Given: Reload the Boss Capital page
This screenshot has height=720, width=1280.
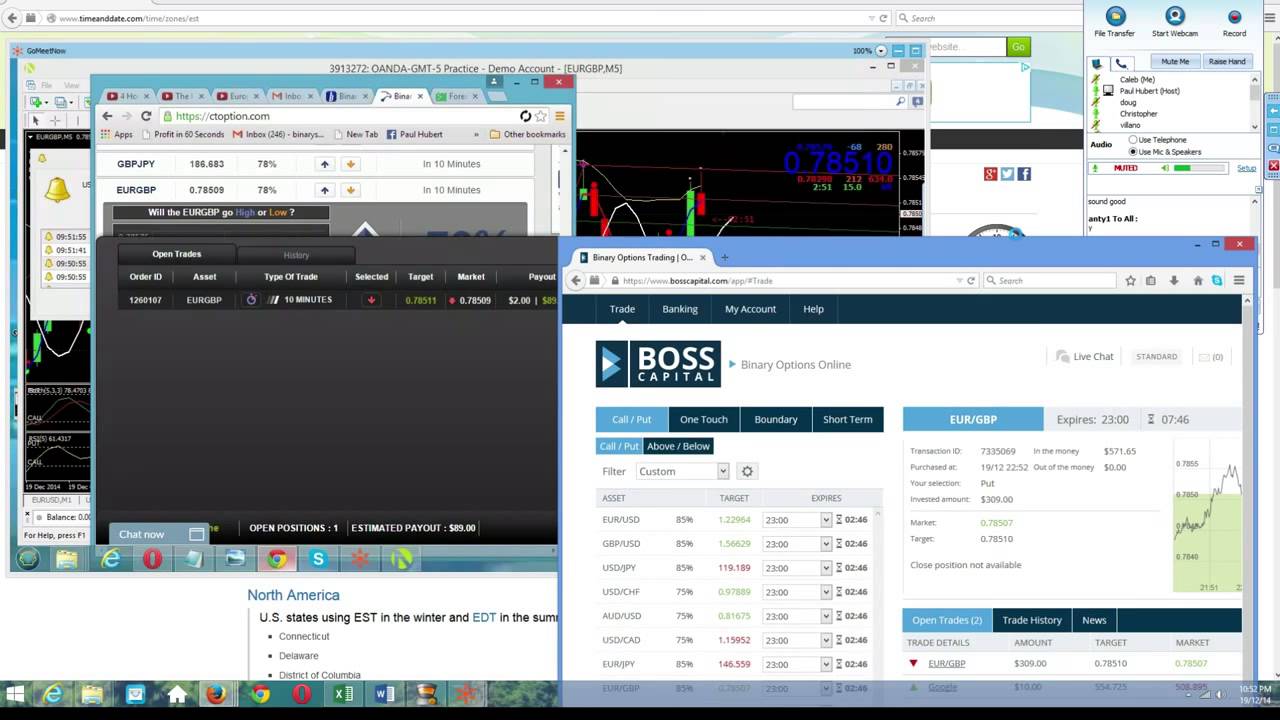Looking at the screenshot, I should (970, 281).
